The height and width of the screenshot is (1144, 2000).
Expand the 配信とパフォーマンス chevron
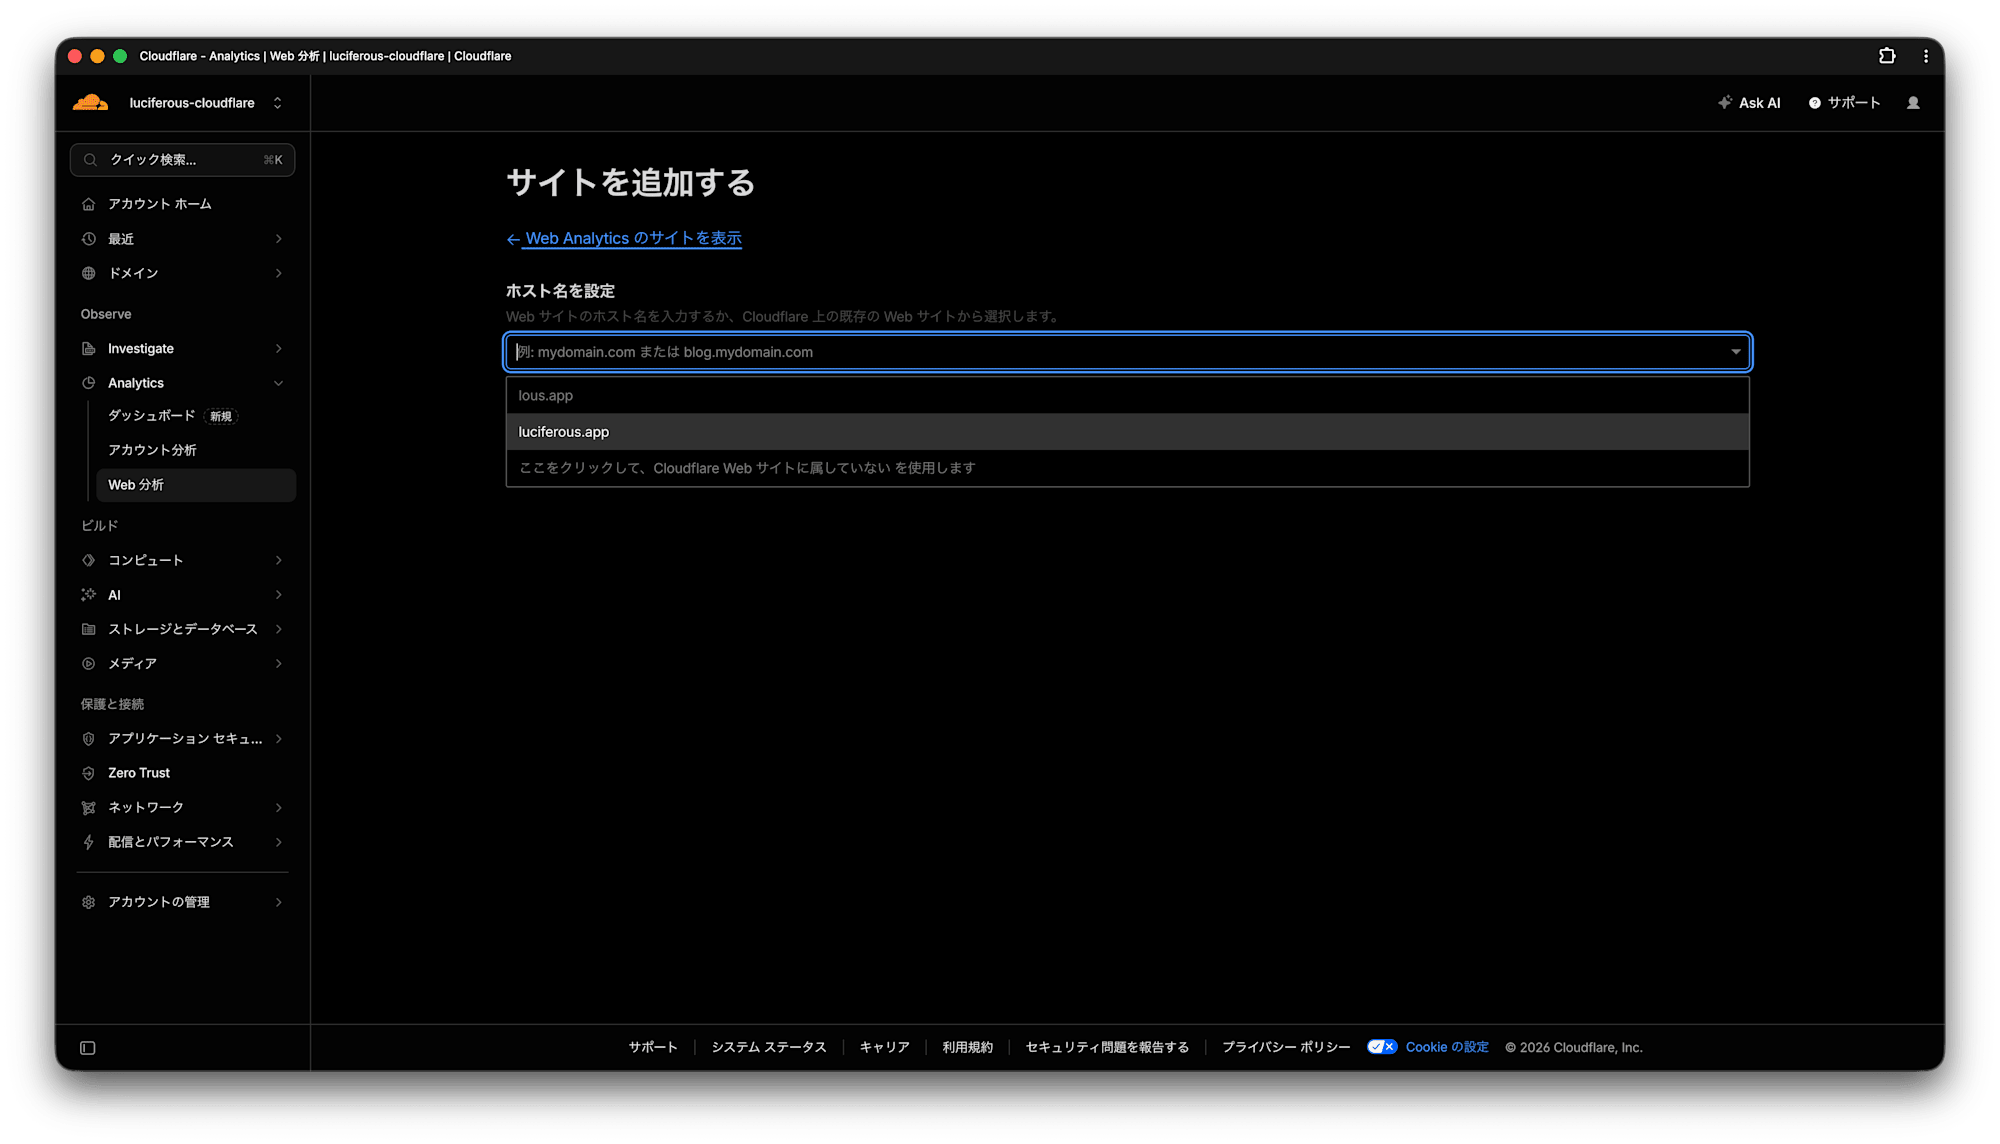coord(279,842)
